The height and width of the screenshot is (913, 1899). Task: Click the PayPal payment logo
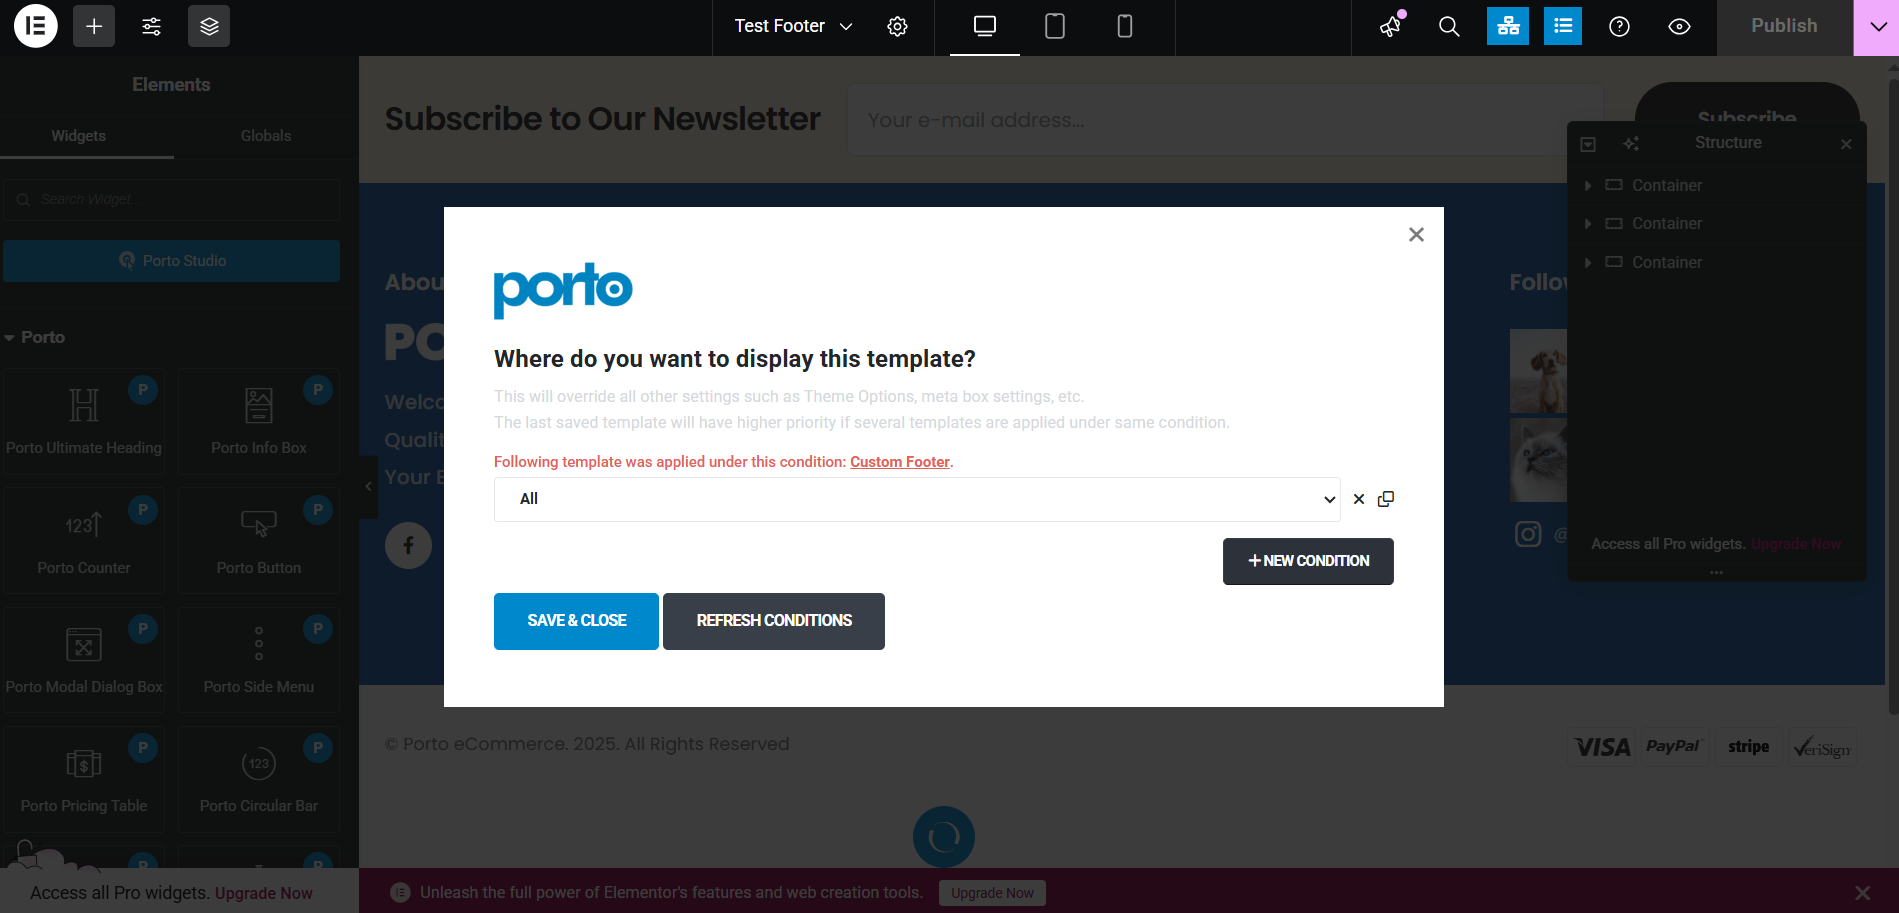(1673, 747)
